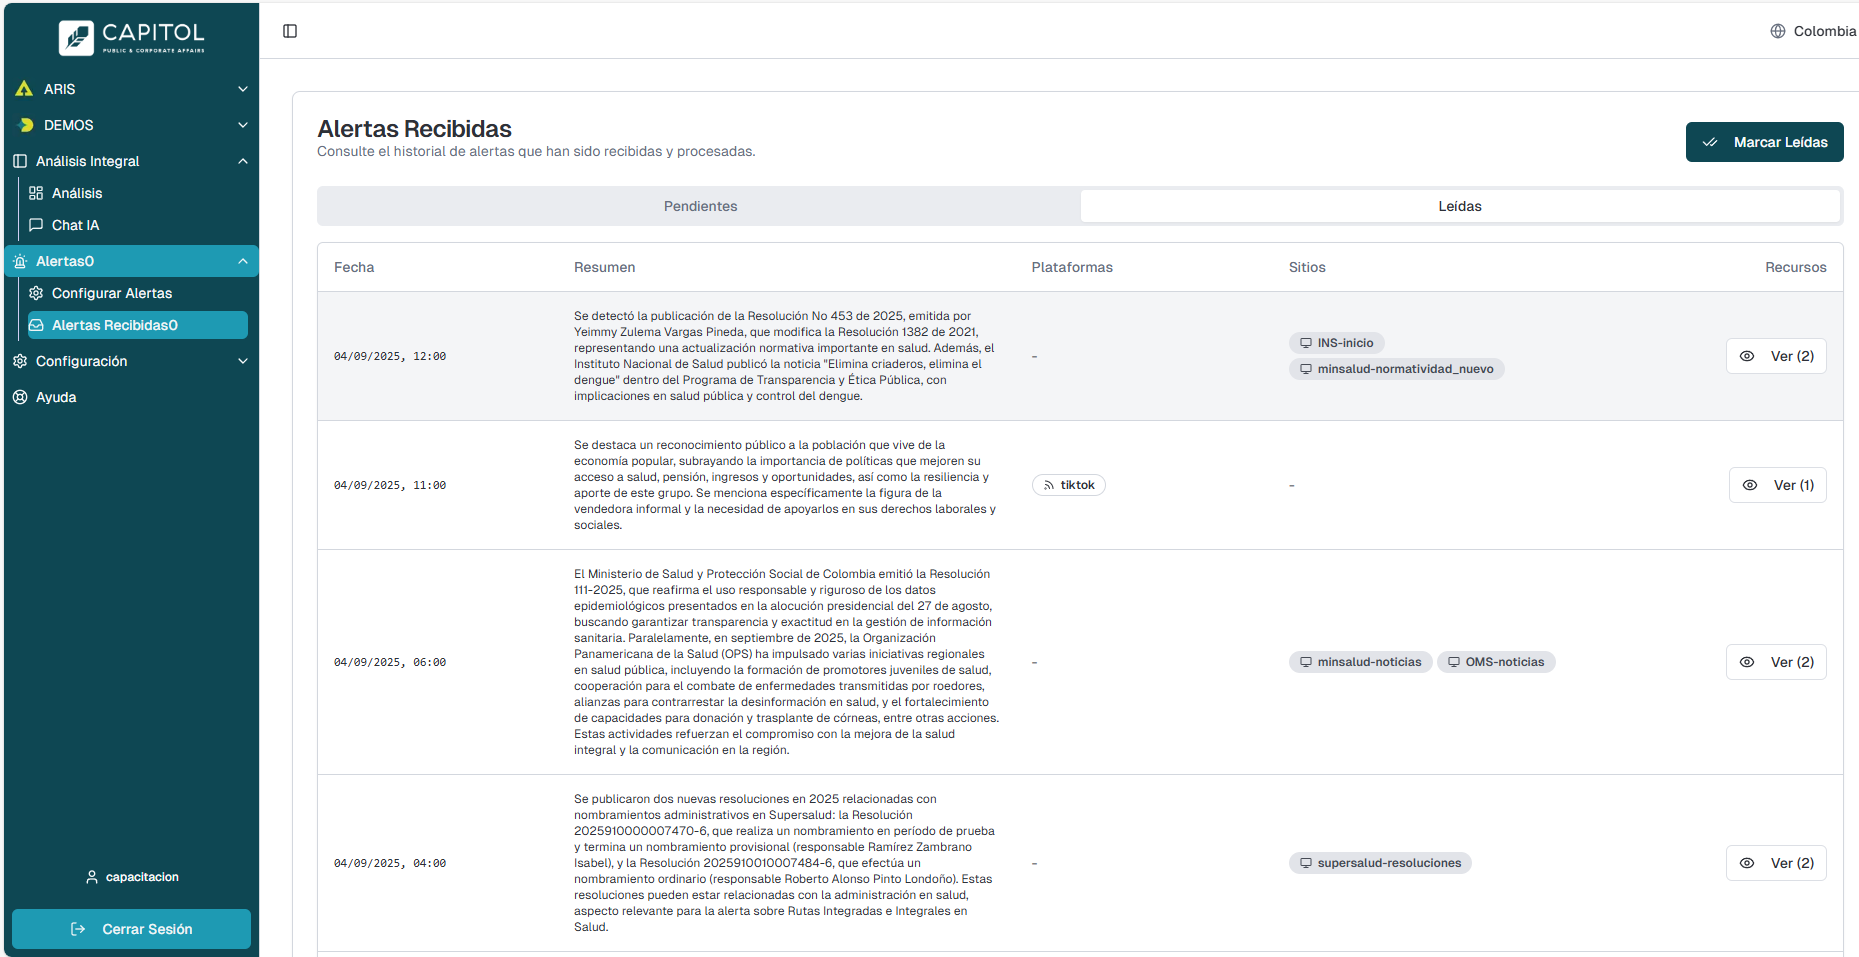
Task: Open the supersalud-resoluciones site chip
Action: 1380,862
